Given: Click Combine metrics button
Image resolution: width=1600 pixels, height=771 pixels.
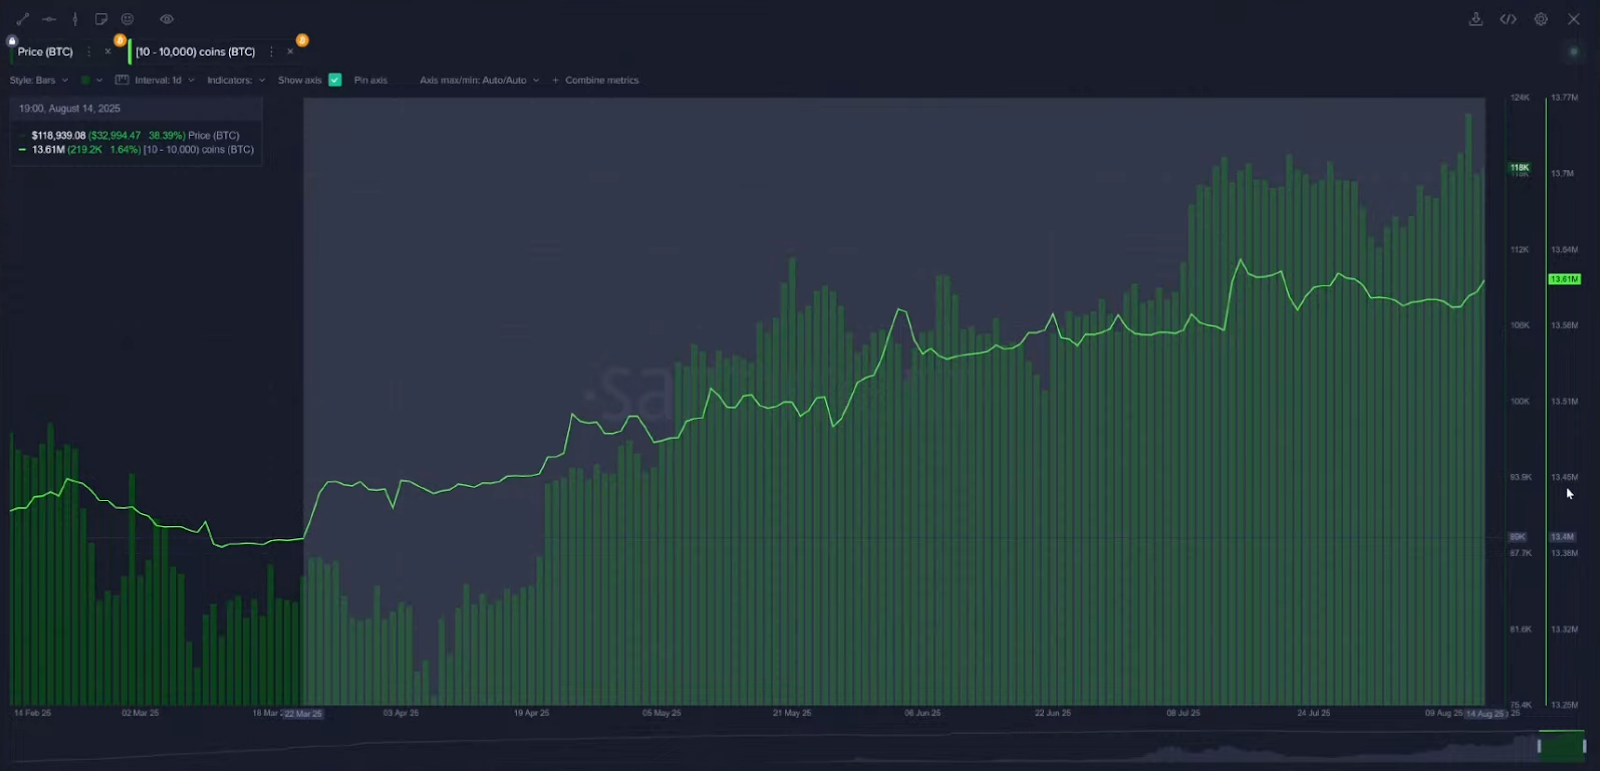Looking at the screenshot, I should [596, 80].
